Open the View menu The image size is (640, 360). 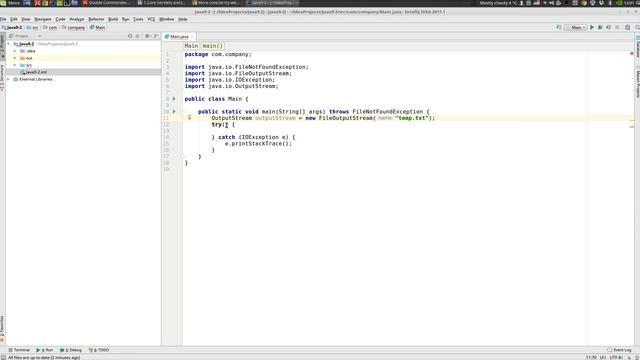(x=26, y=19)
